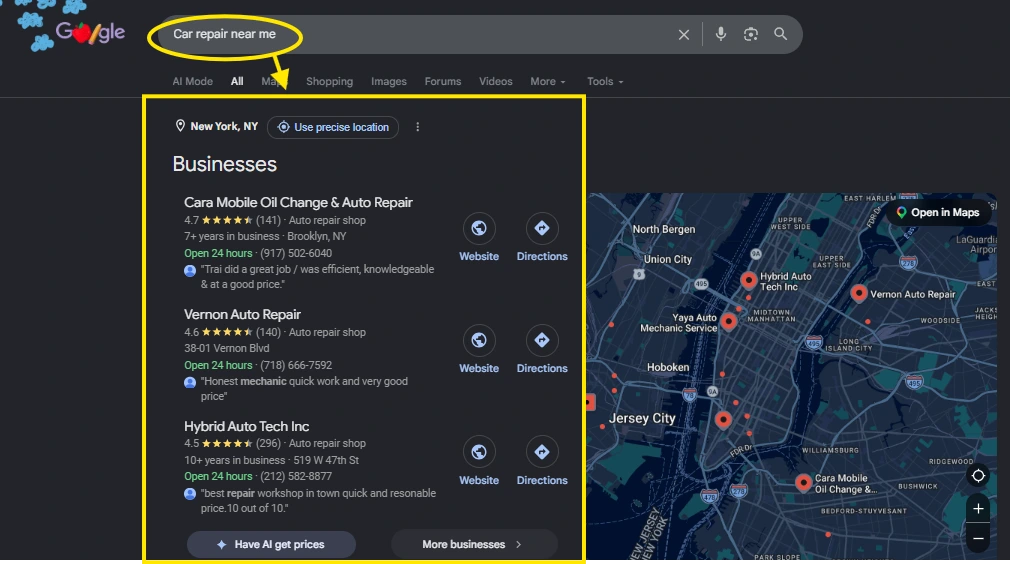Open Google Lens image search icon

click(750, 34)
